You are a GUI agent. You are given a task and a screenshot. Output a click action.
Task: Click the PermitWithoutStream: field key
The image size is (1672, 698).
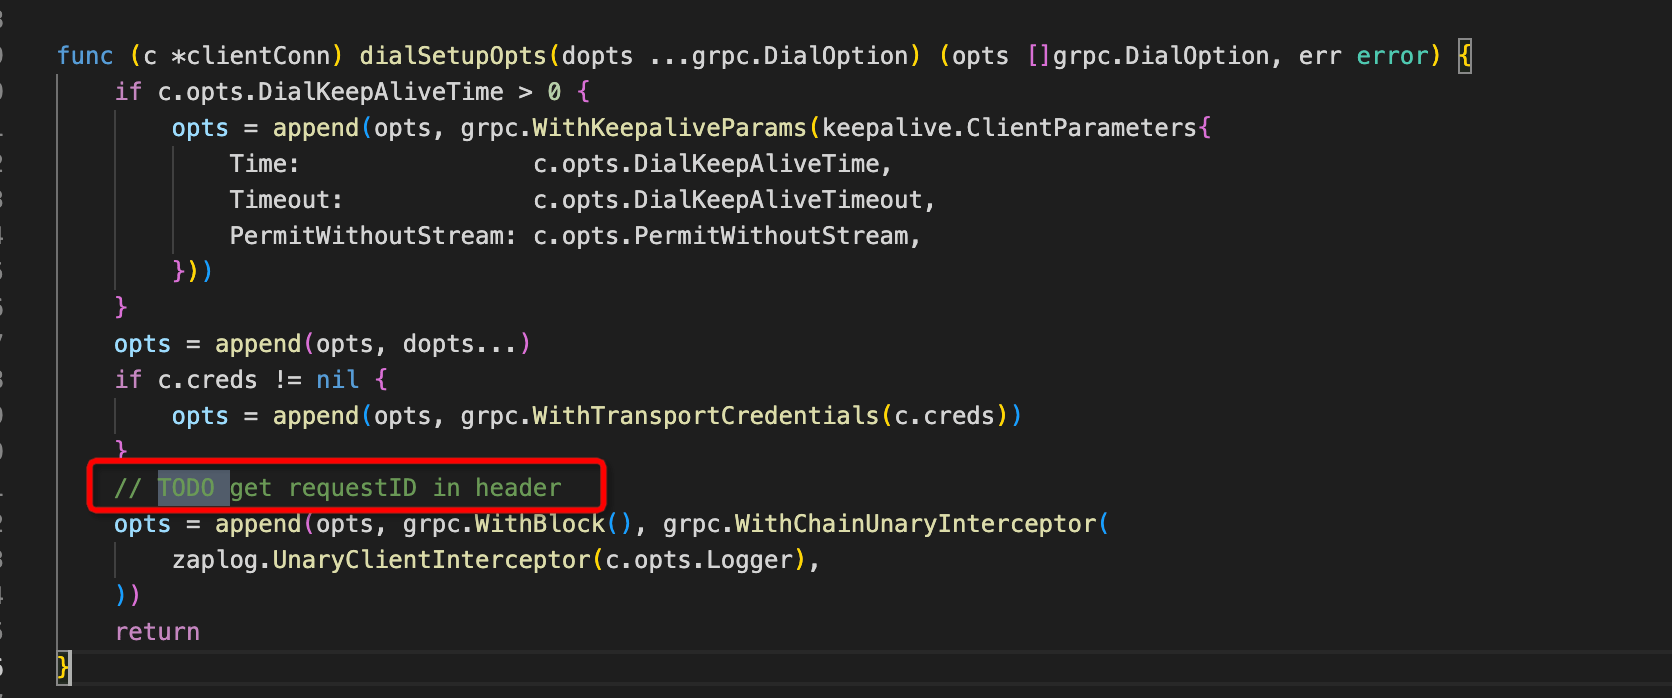373,236
